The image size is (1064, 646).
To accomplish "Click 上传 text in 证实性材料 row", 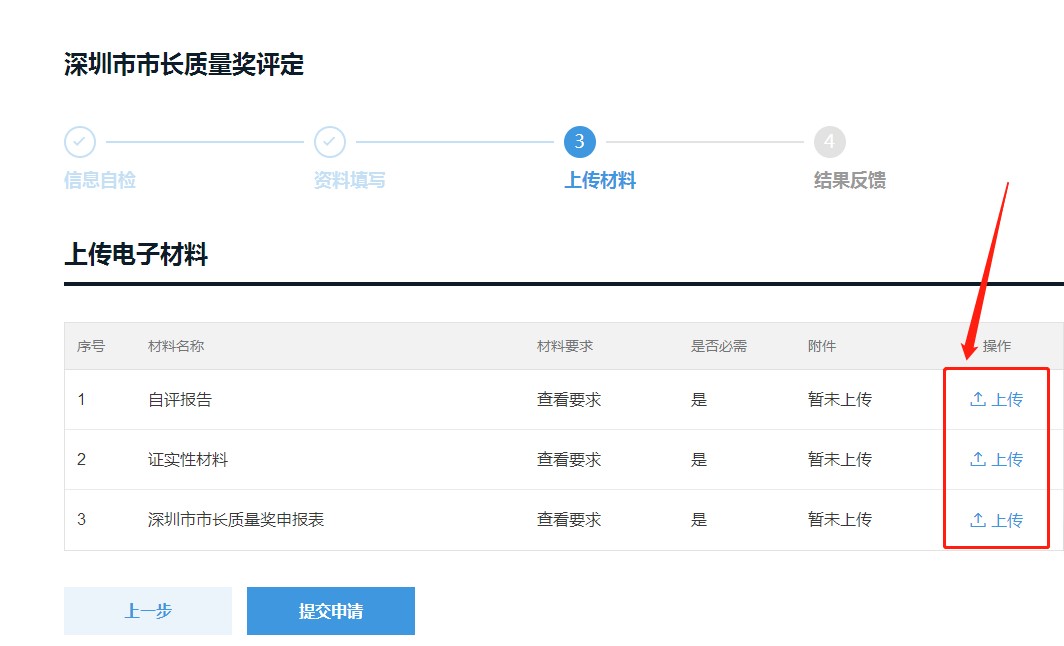I will pos(1007,459).
